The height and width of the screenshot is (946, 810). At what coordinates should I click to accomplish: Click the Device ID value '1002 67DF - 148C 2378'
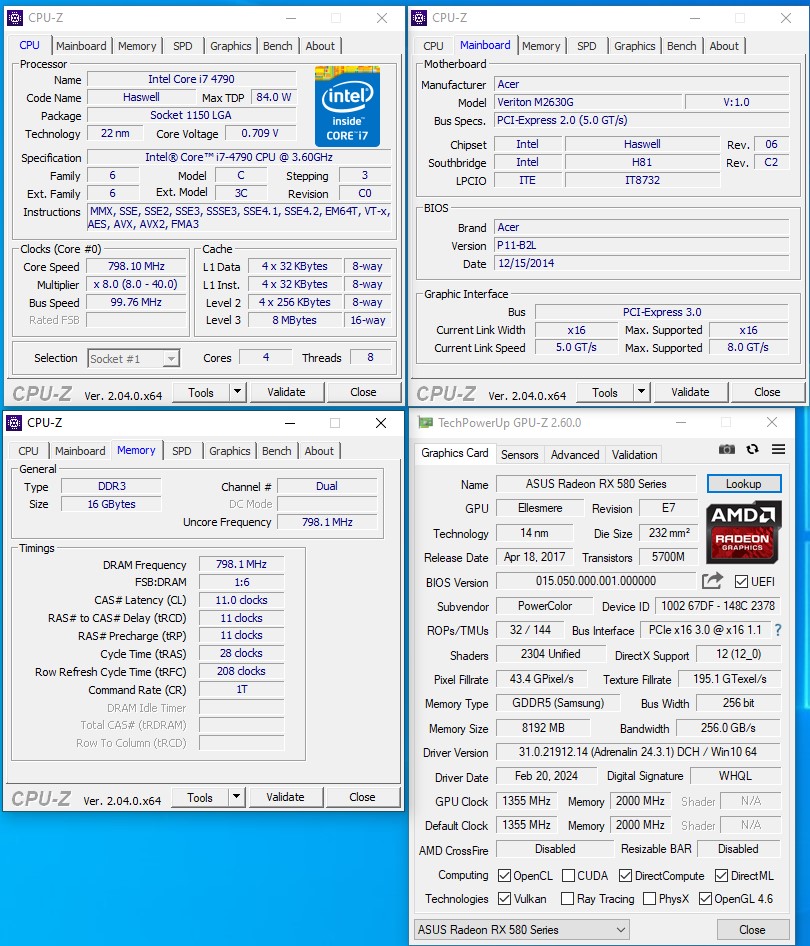[718, 606]
